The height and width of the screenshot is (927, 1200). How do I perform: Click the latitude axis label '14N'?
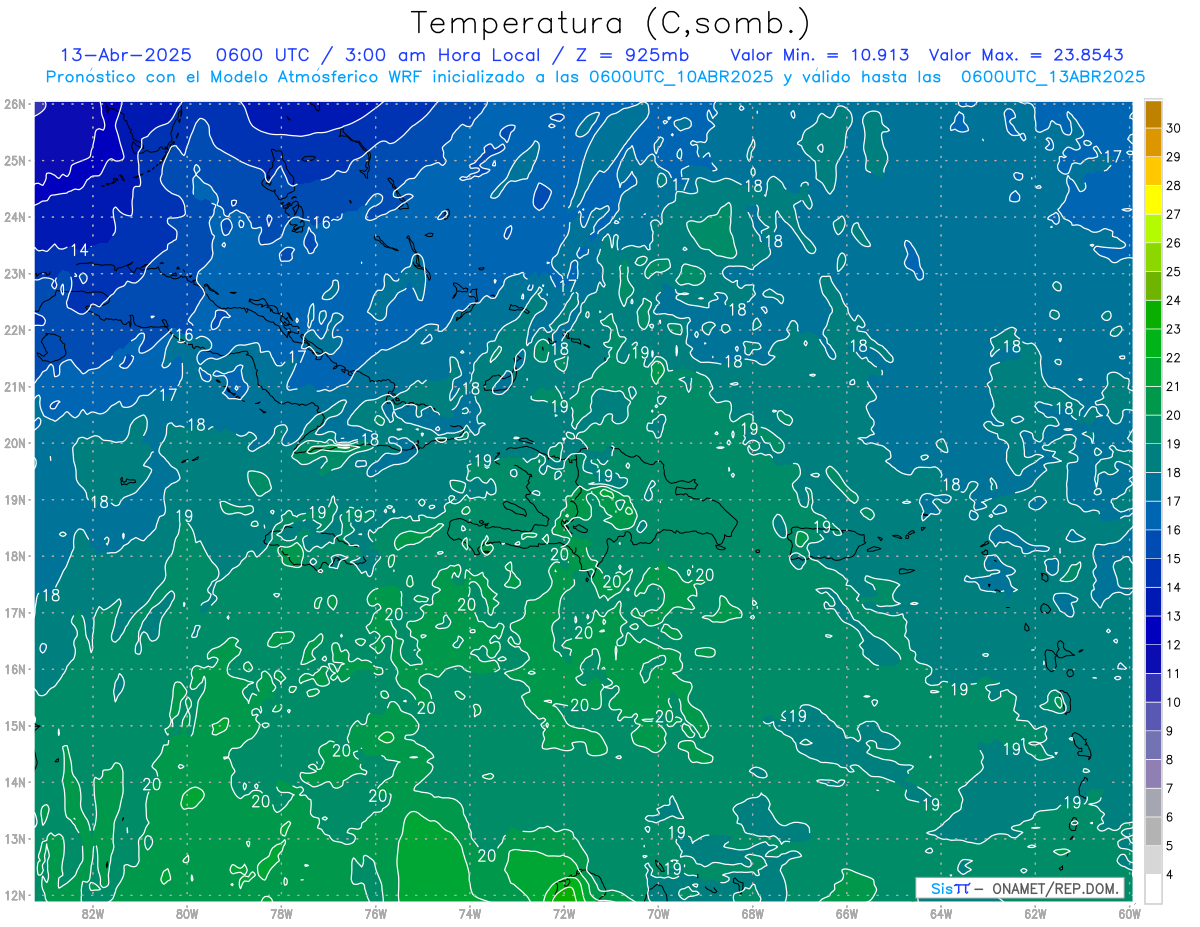(15, 782)
